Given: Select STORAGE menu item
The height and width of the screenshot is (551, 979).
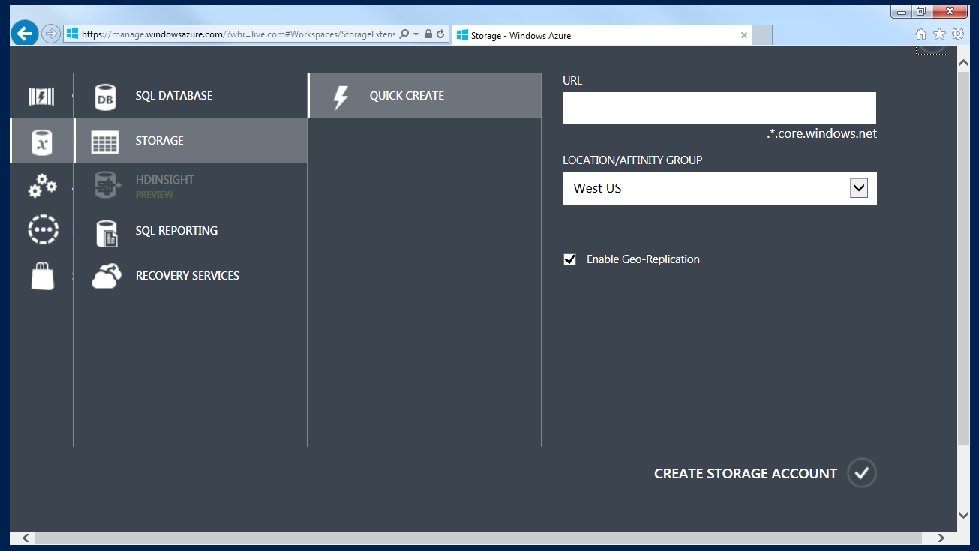Looking at the screenshot, I should 190,140.
